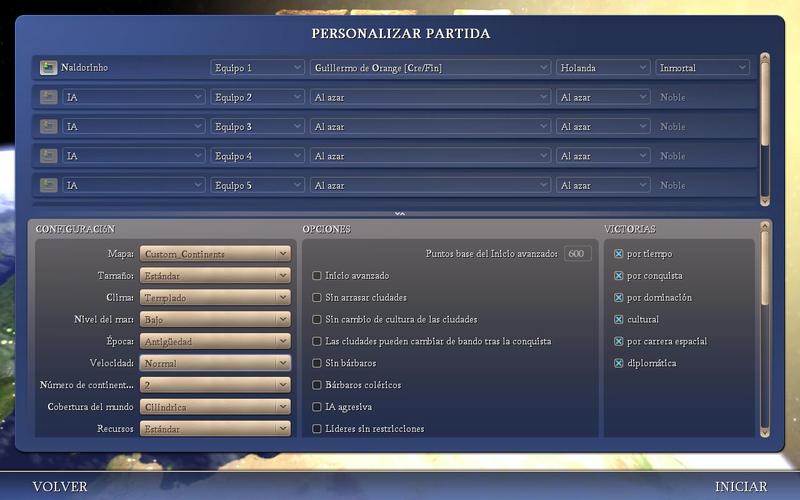Click the slot icon beside Equipo 5
Screen dimensions: 800x500
coord(48,185)
